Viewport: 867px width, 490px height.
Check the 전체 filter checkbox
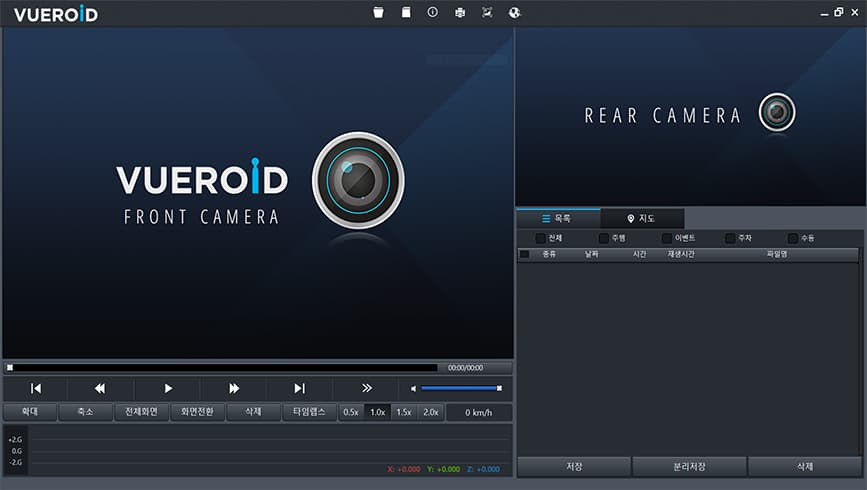pos(541,238)
